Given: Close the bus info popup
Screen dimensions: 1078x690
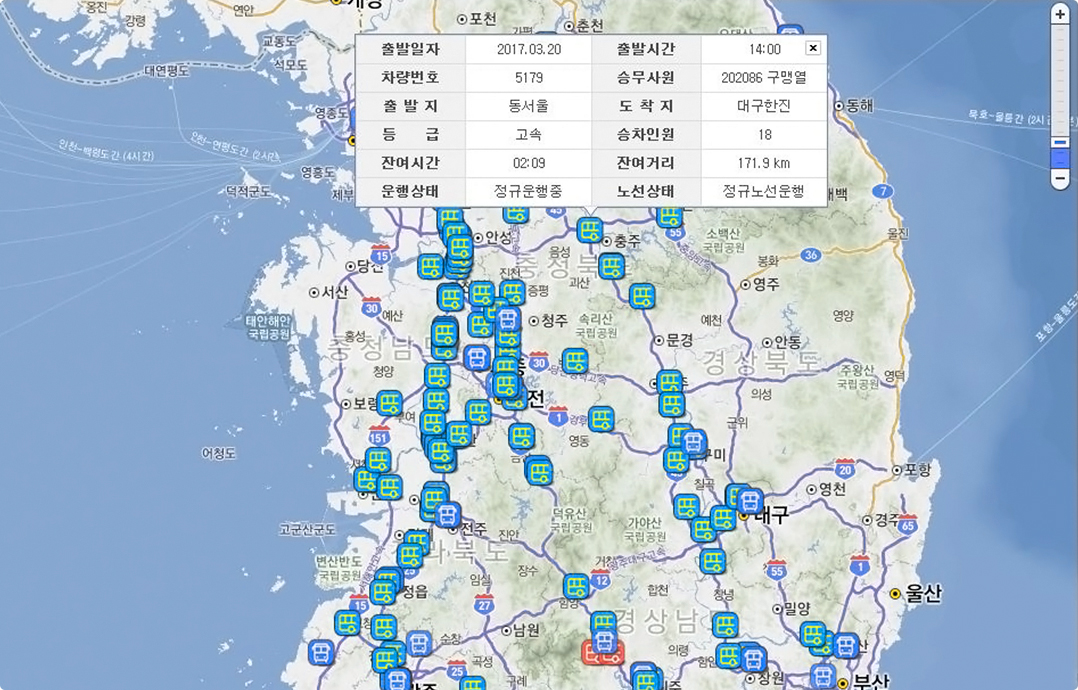Looking at the screenshot, I should [x=813, y=47].
